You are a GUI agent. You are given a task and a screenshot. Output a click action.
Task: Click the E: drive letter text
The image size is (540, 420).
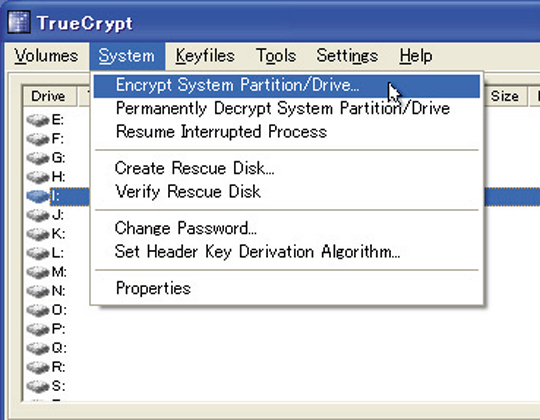(58, 120)
